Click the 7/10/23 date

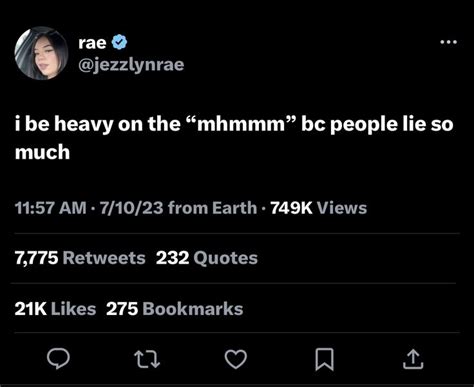click(x=132, y=208)
